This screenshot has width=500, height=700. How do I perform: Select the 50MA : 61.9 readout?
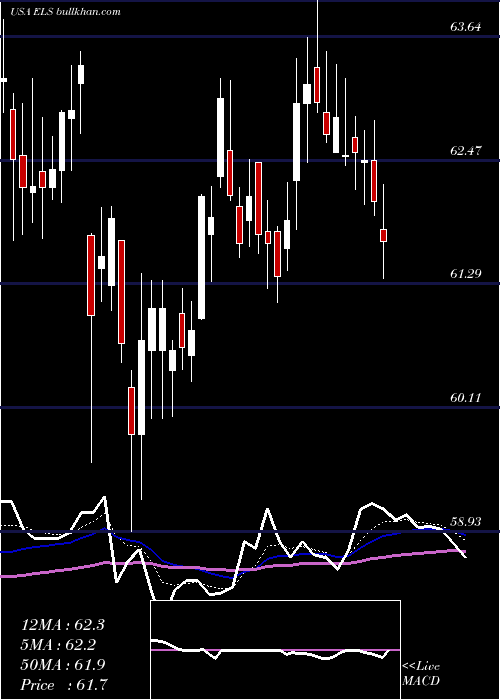click(63, 665)
